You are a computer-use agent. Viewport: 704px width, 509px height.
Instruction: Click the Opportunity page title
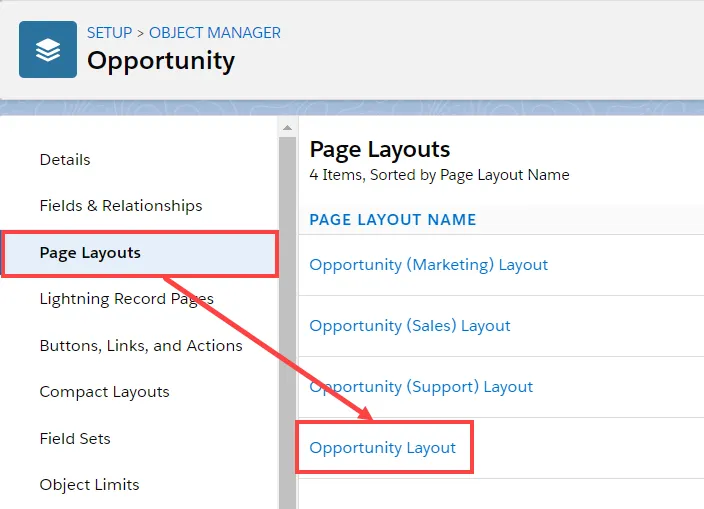[161, 61]
